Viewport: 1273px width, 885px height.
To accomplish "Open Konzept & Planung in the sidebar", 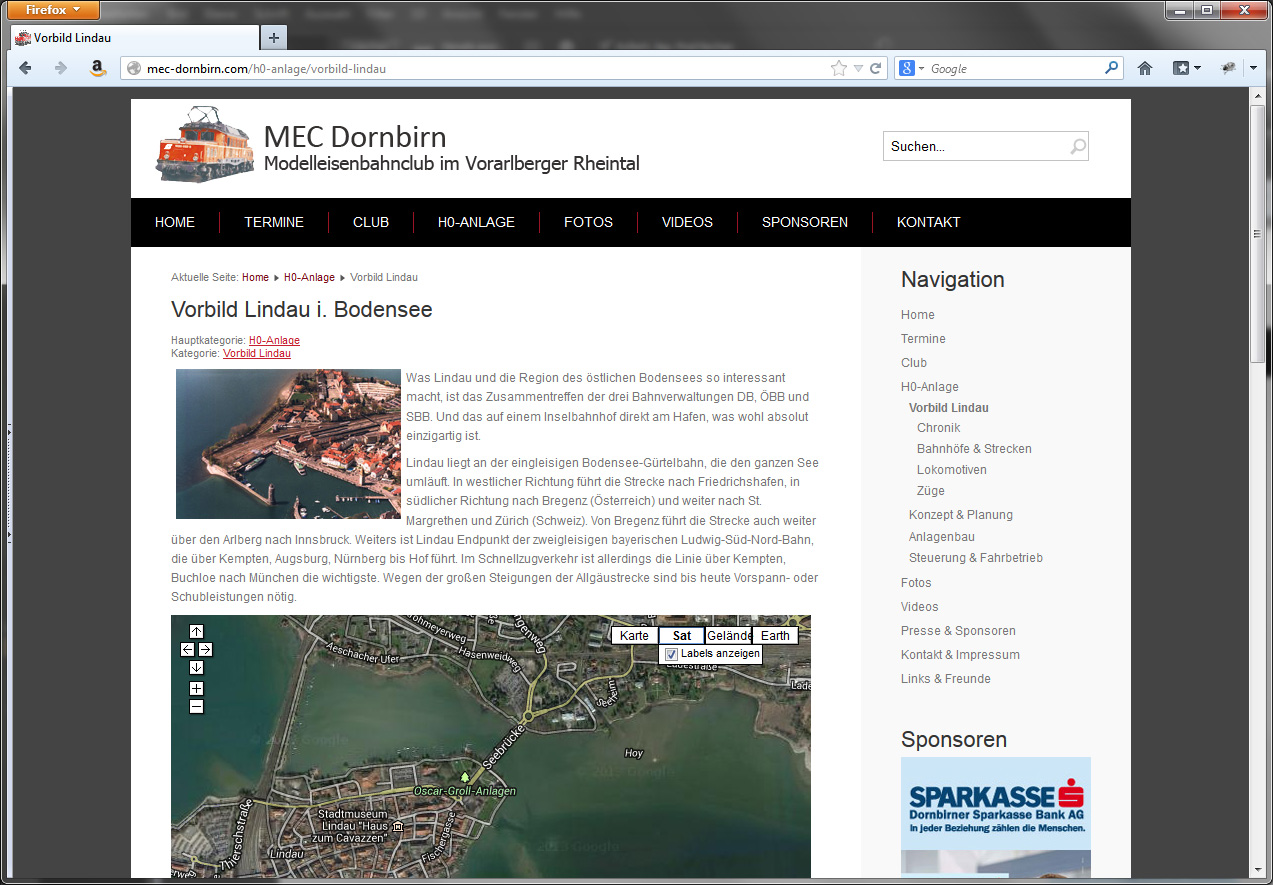I will pyautogui.click(x=961, y=515).
